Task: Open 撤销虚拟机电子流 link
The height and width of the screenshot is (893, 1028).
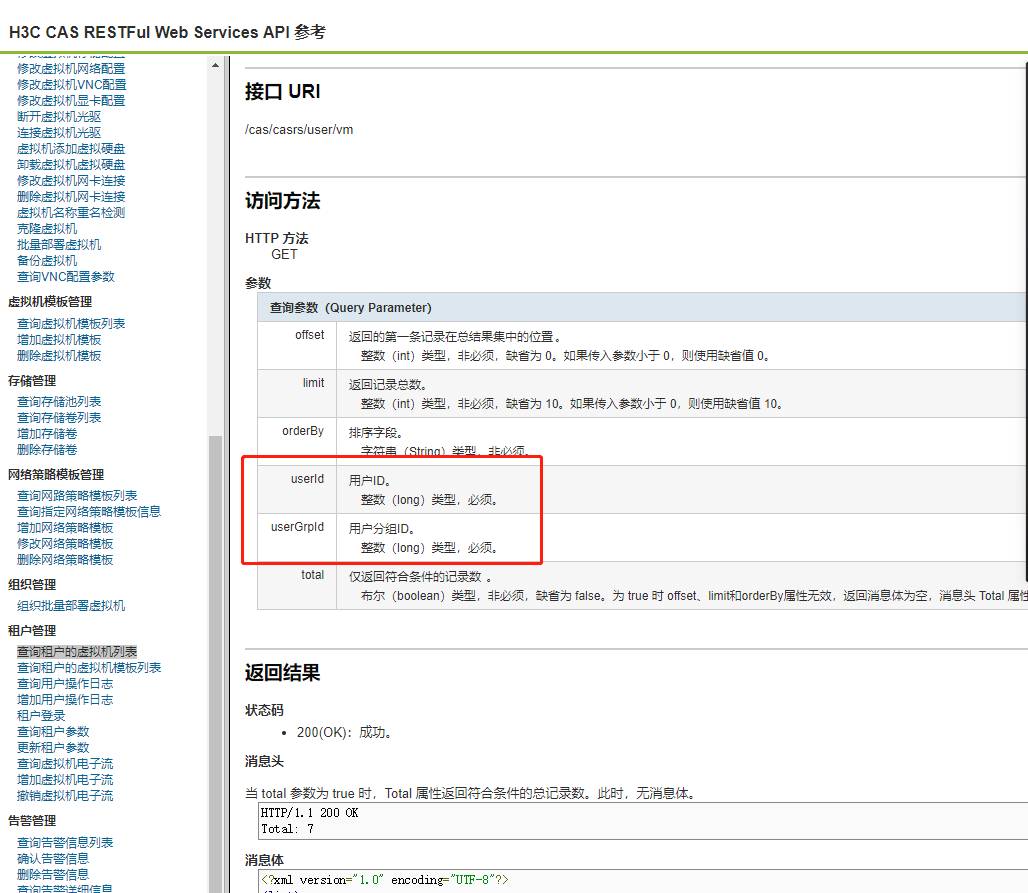Action: point(65,796)
